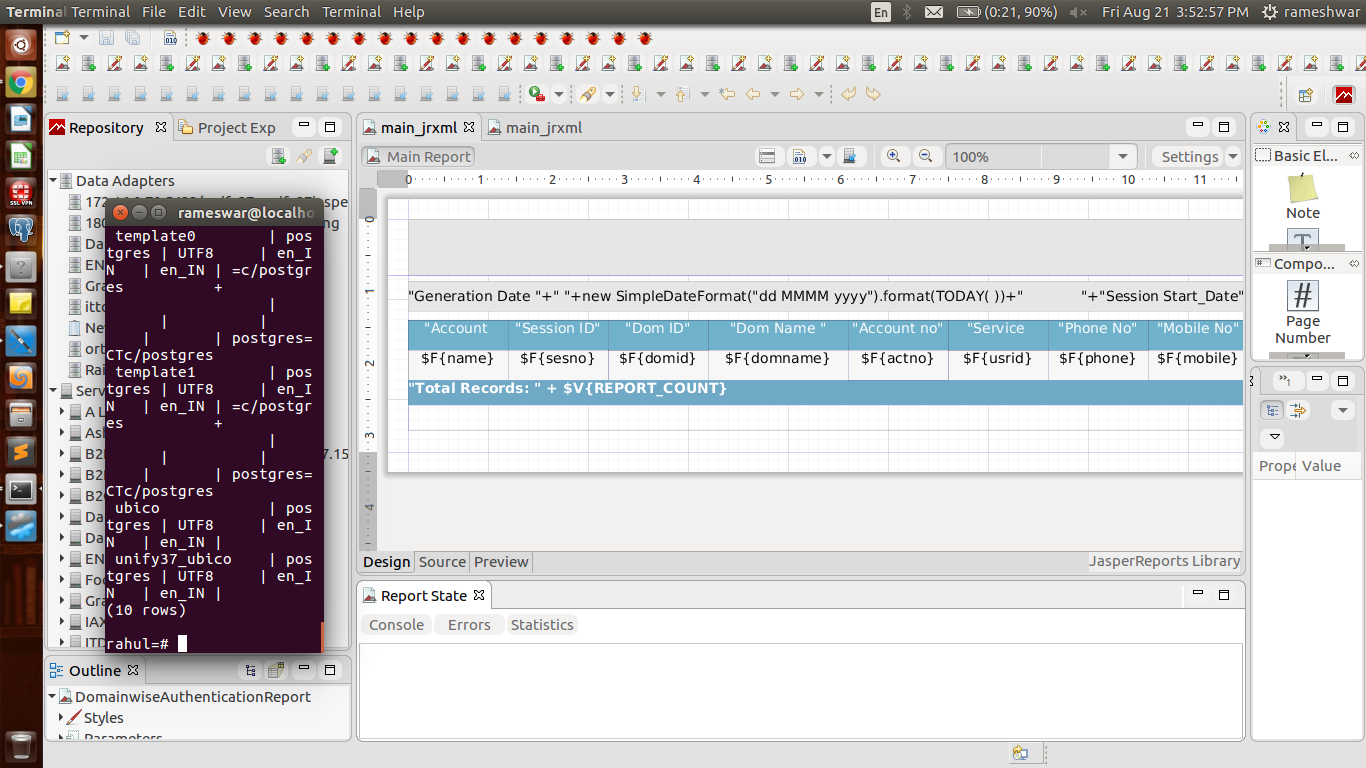Open the 100% zoom combo box
The height and width of the screenshot is (768, 1366).
pyautogui.click(x=1041, y=157)
